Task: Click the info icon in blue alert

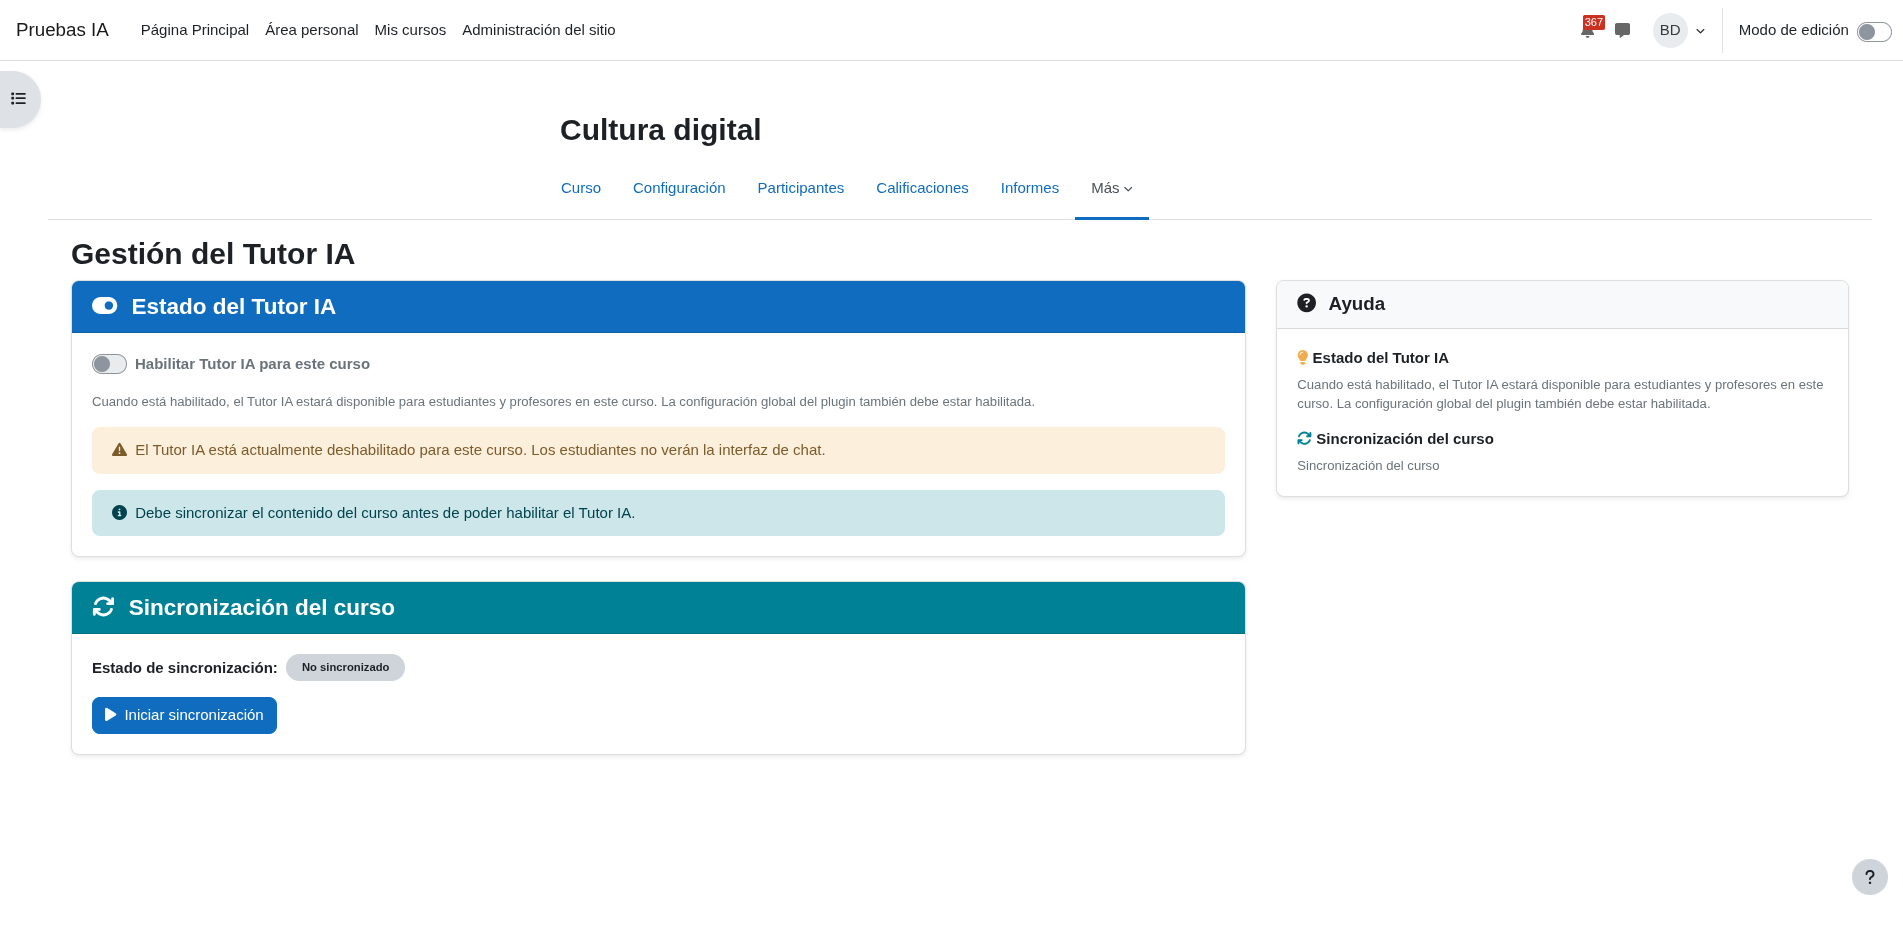Action: pyautogui.click(x=119, y=513)
